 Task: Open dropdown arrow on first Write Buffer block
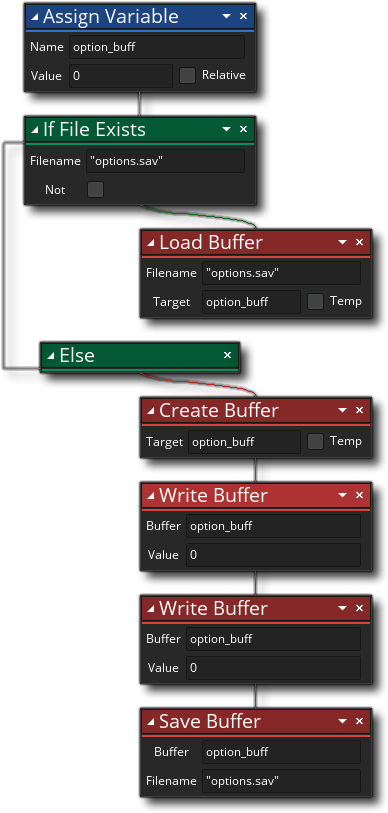coord(342,496)
